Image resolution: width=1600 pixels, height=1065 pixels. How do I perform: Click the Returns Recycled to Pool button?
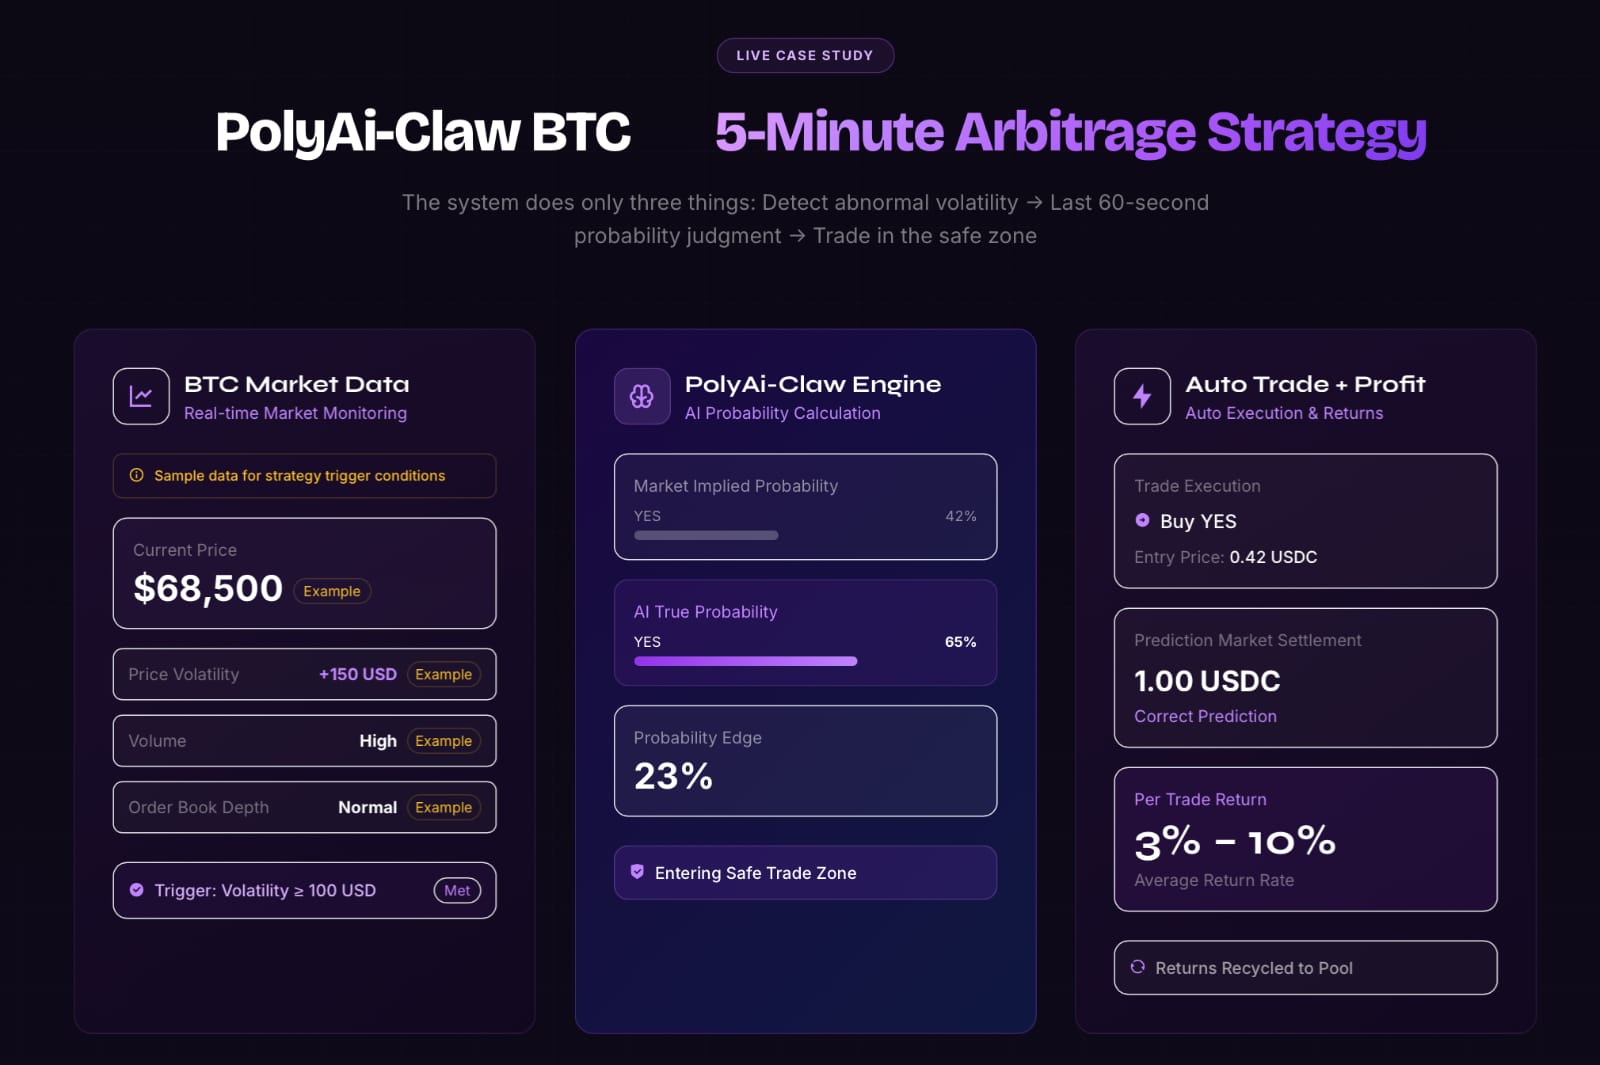click(x=1305, y=968)
